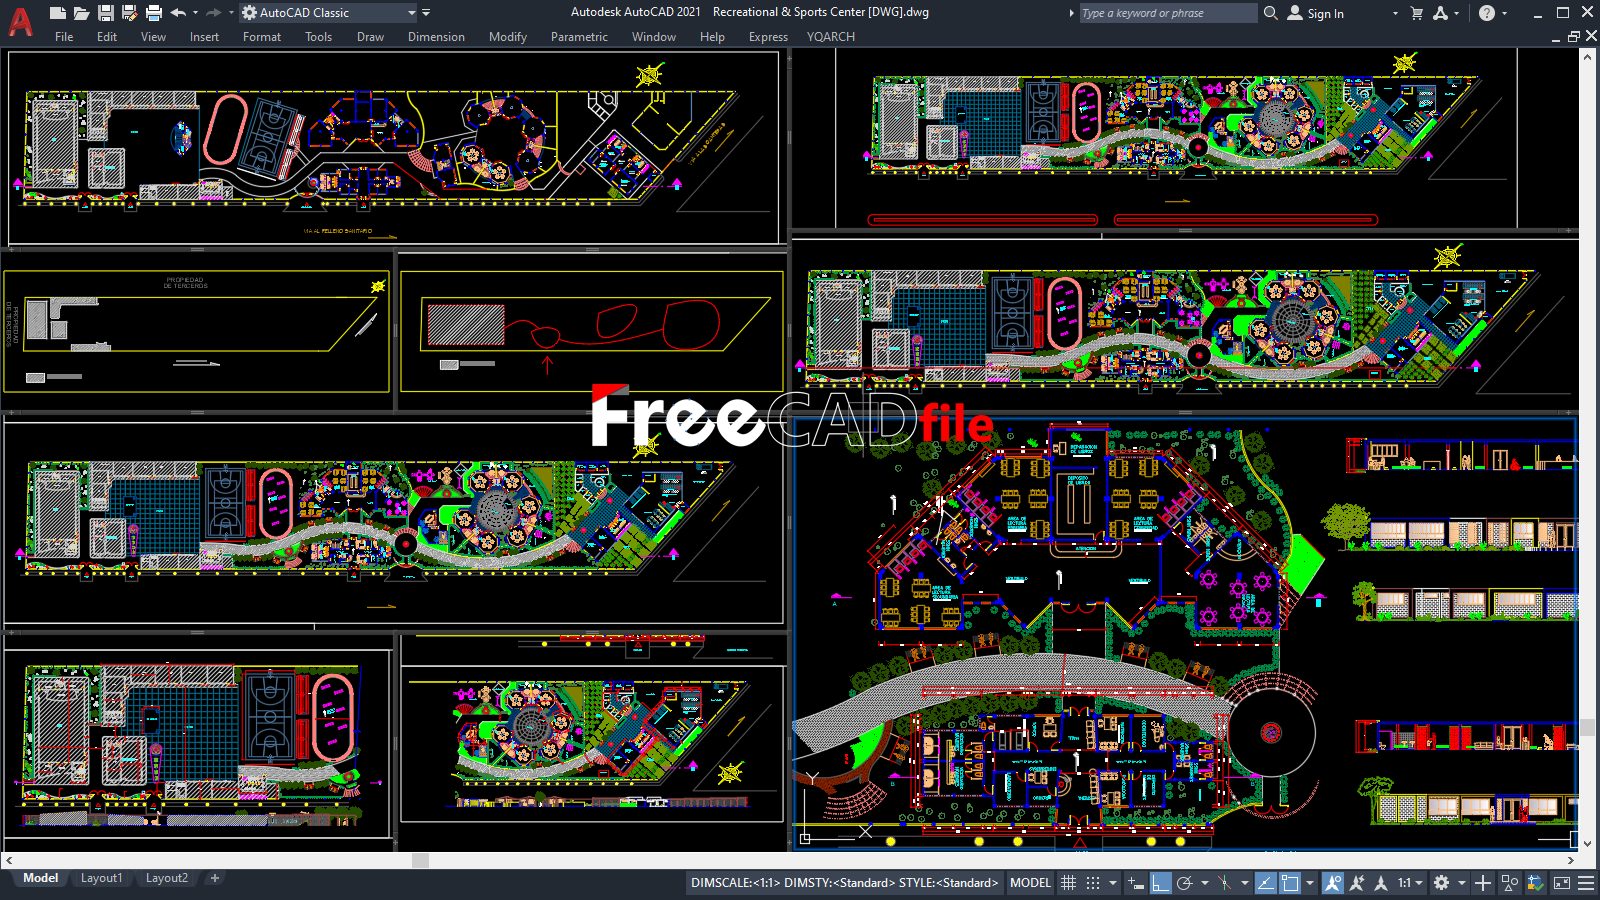The width and height of the screenshot is (1600, 900).
Task: Click the Annotation Visibility icon
Action: 1332,883
